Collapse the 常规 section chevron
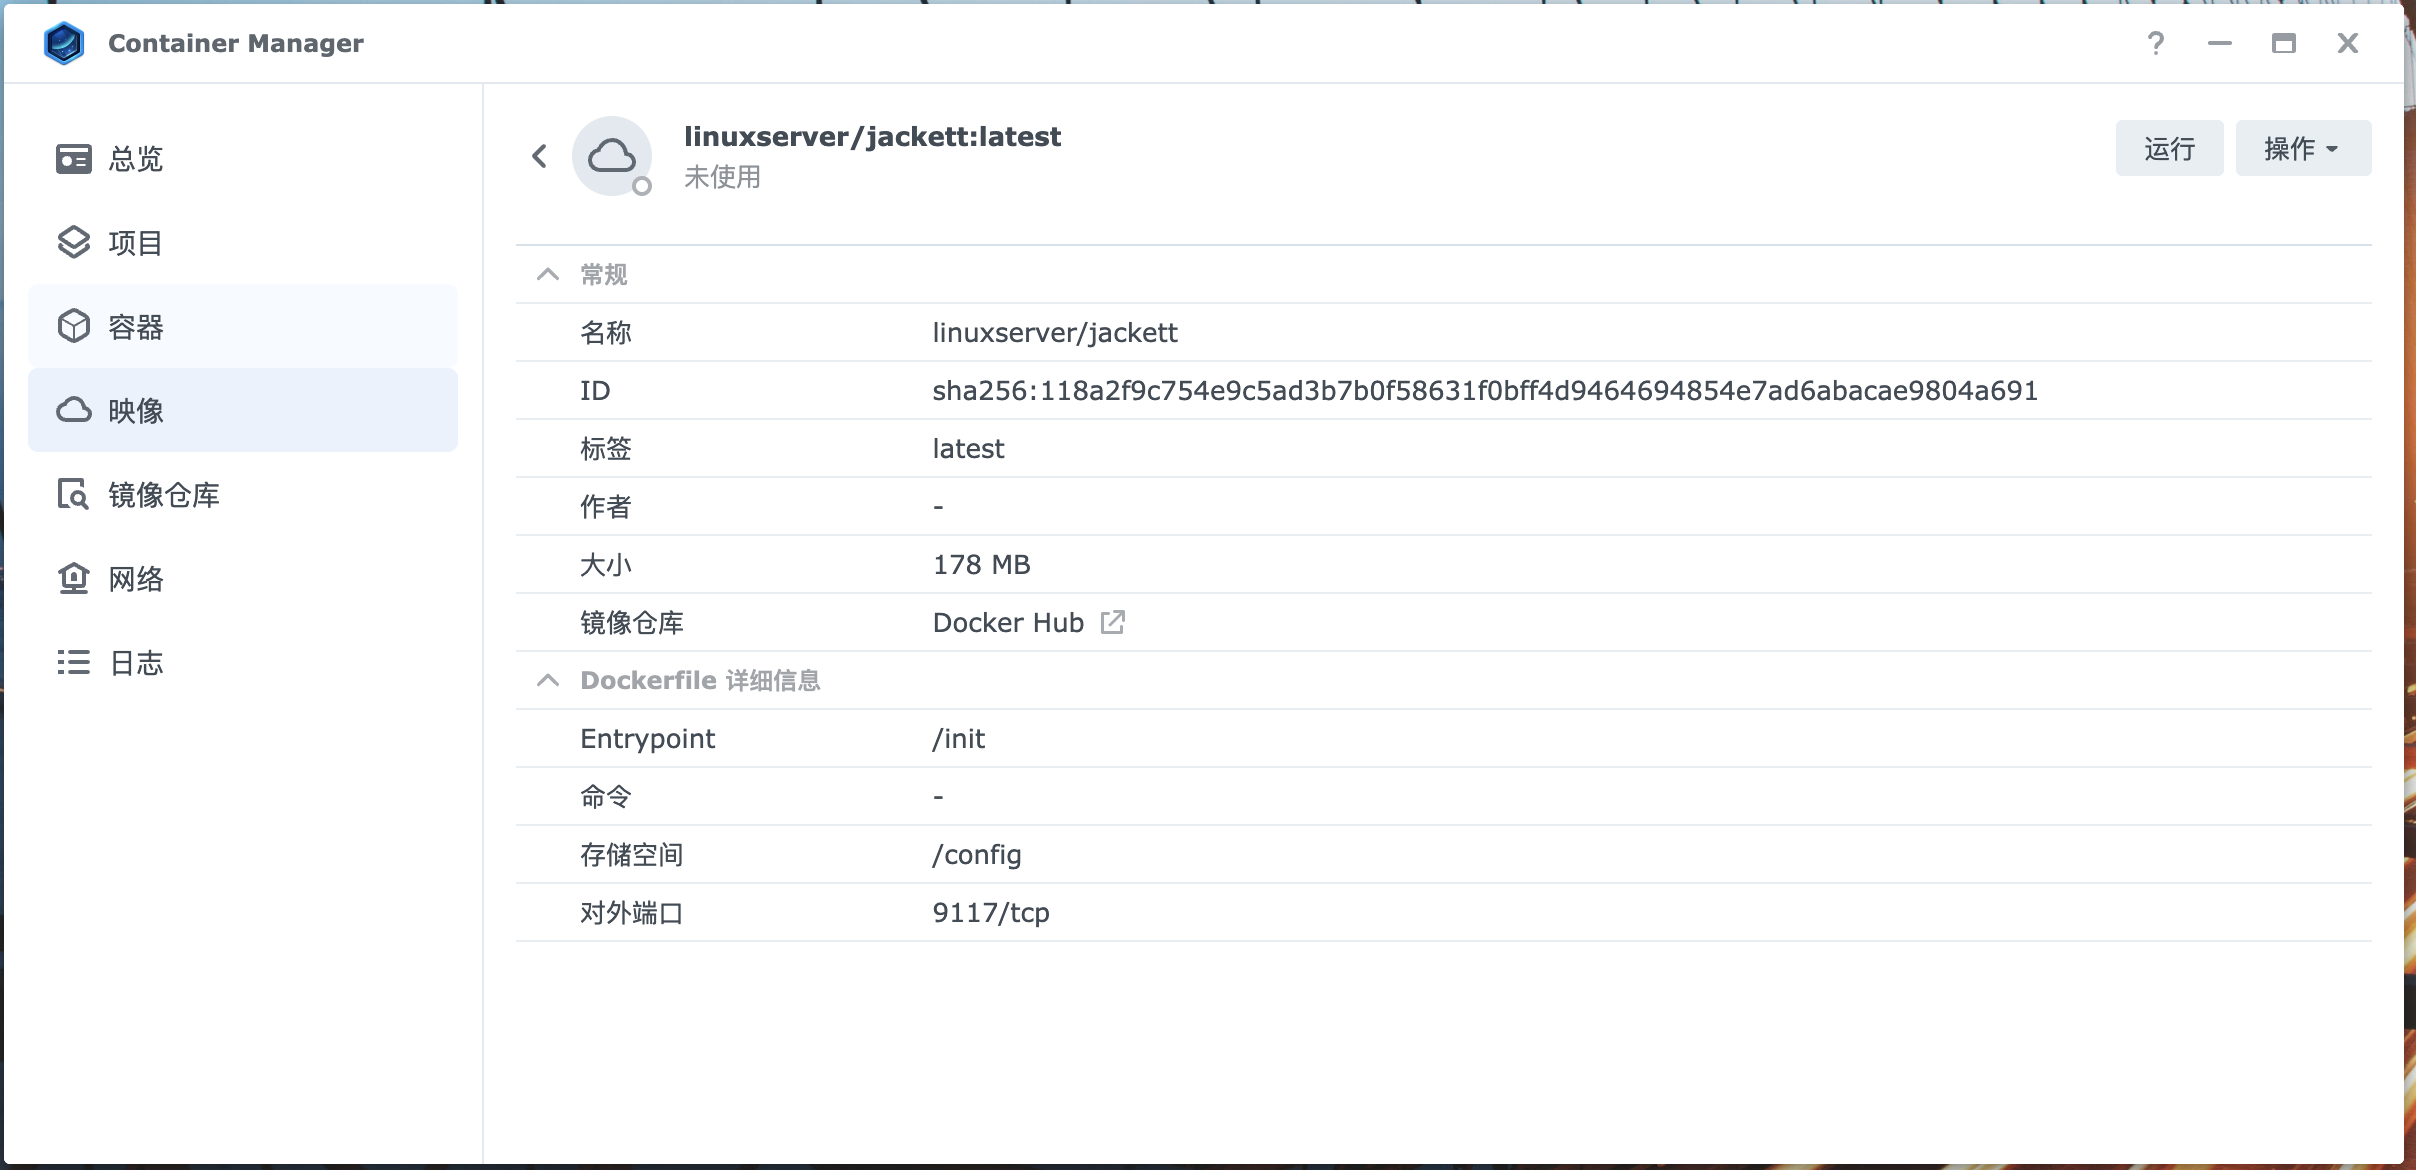This screenshot has height=1170, width=2416. click(x=547, y=274)
